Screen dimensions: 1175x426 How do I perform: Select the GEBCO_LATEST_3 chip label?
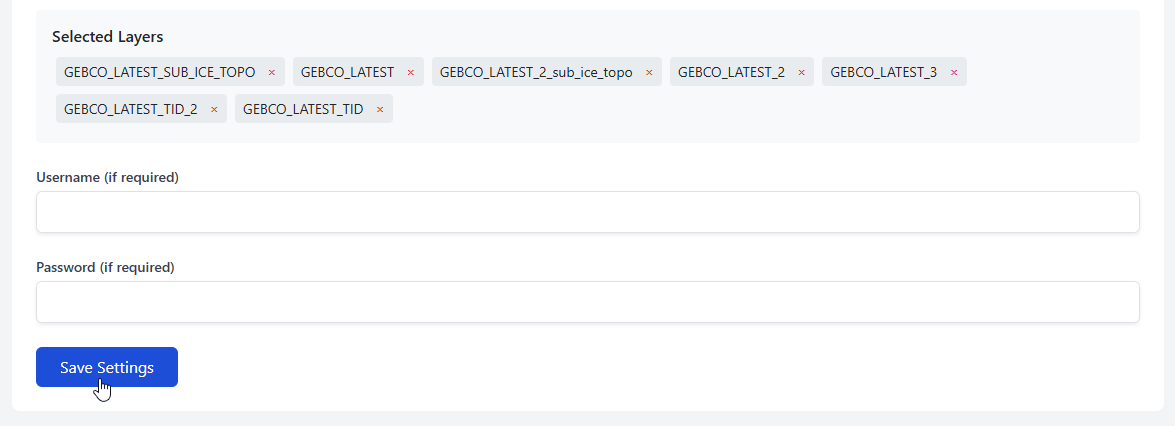pos(883,72)
